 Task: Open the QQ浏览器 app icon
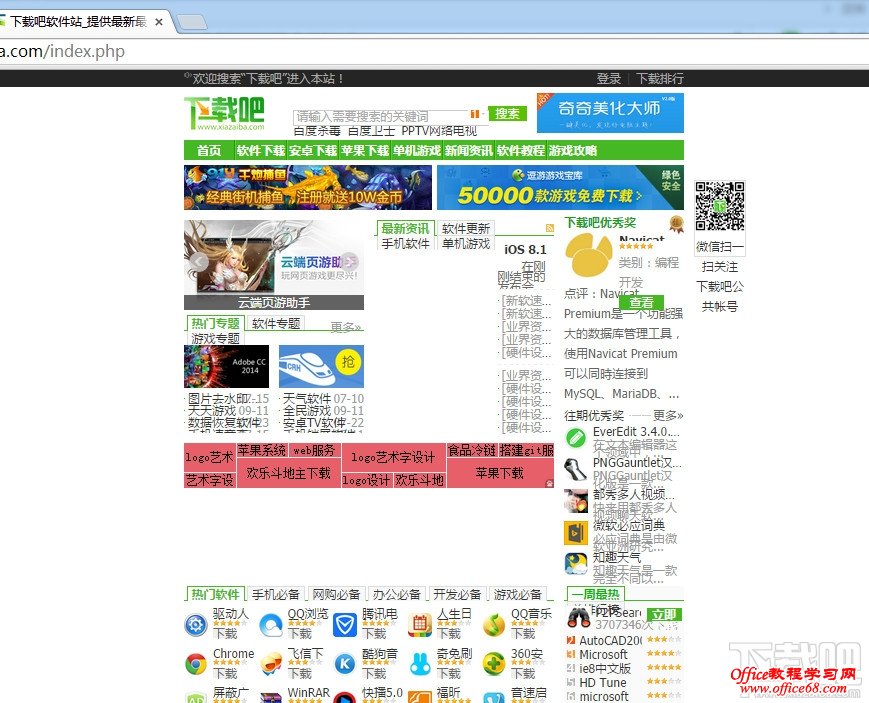click(270, 625)
